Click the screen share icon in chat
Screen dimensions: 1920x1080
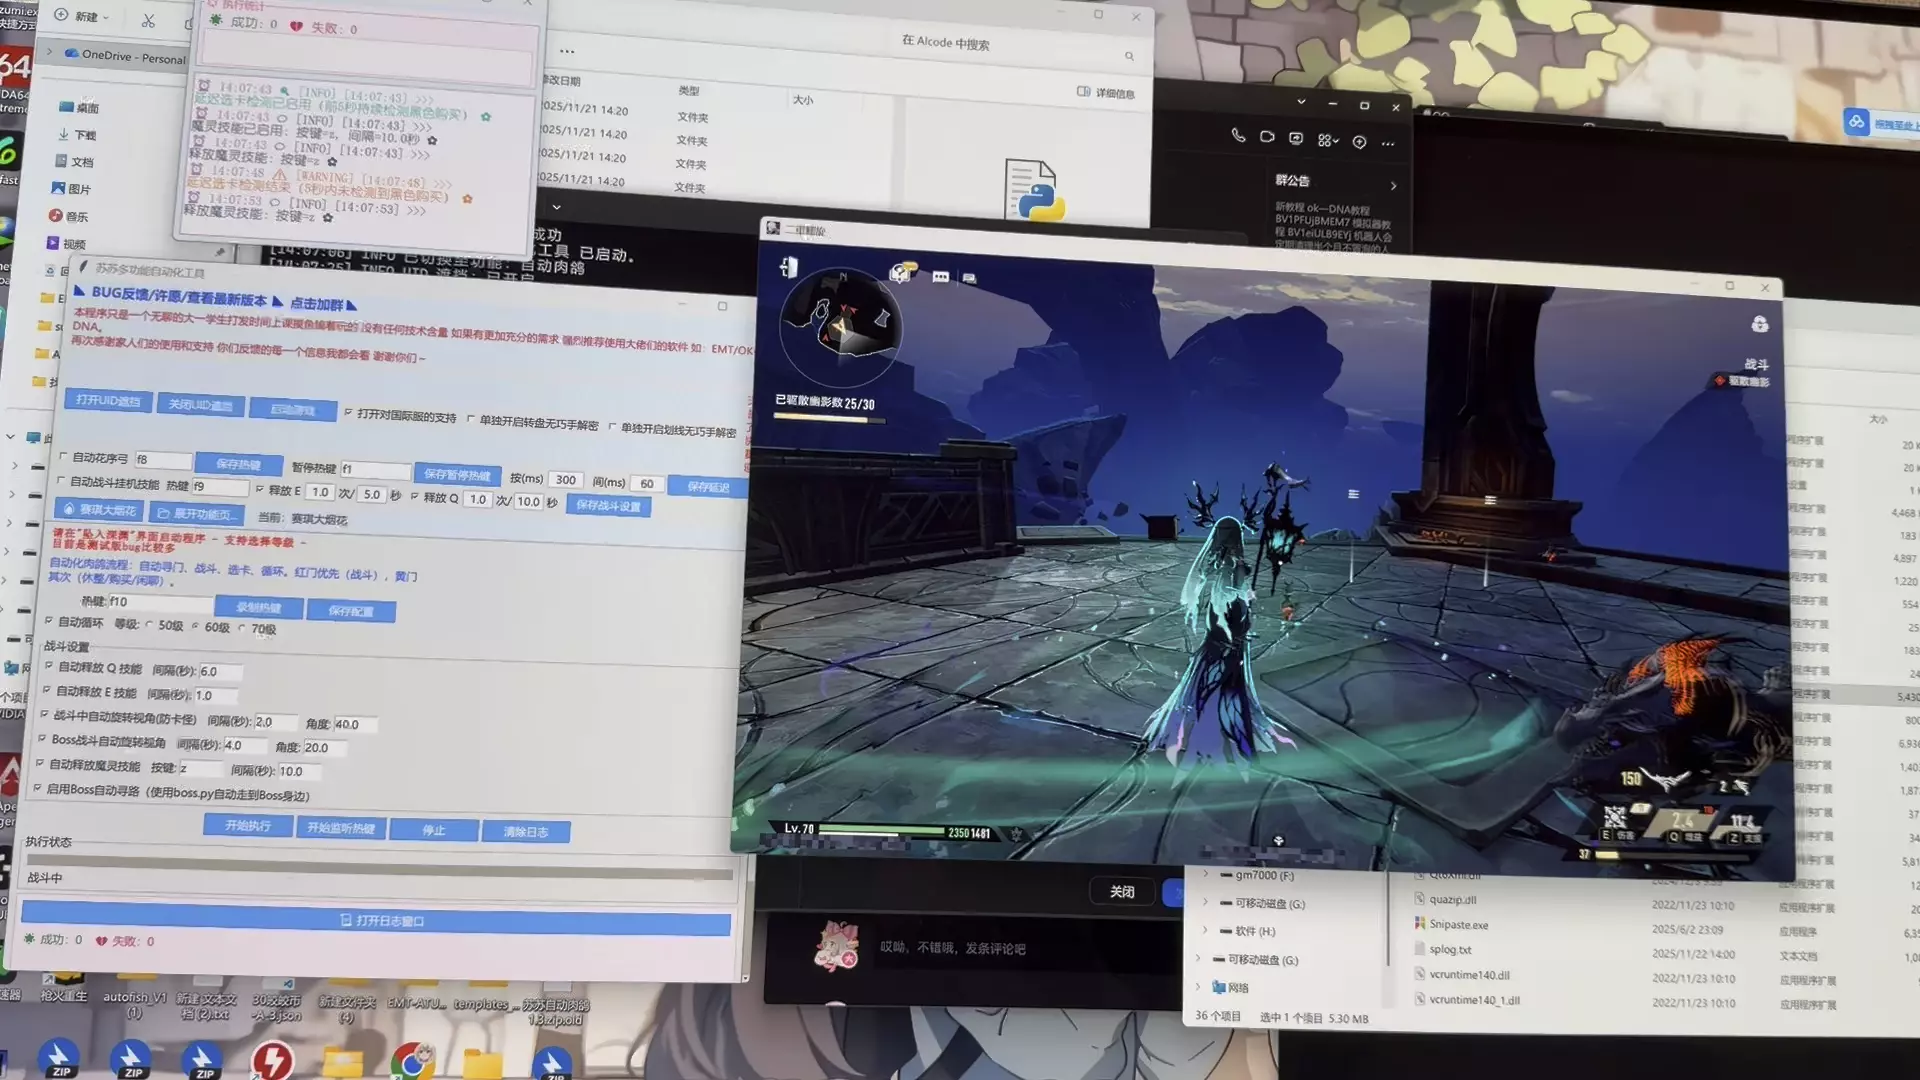(1296, 139)
